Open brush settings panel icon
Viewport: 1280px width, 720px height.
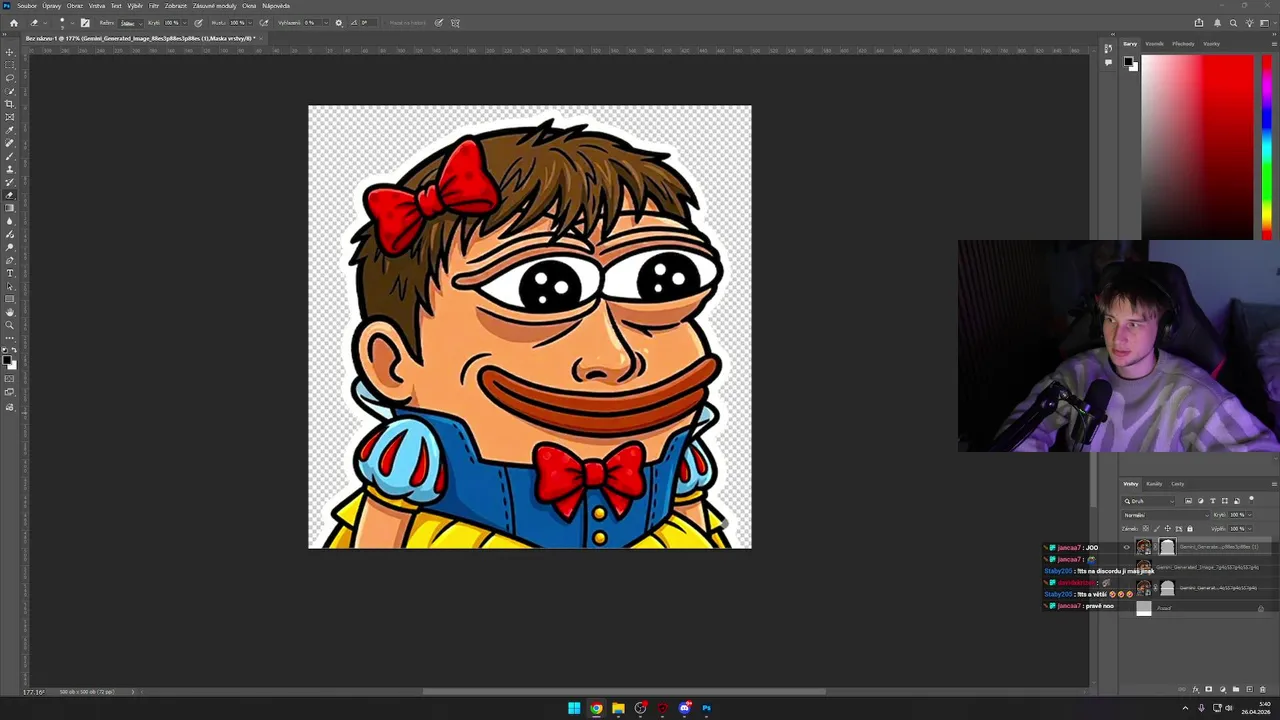click(85, 22)
